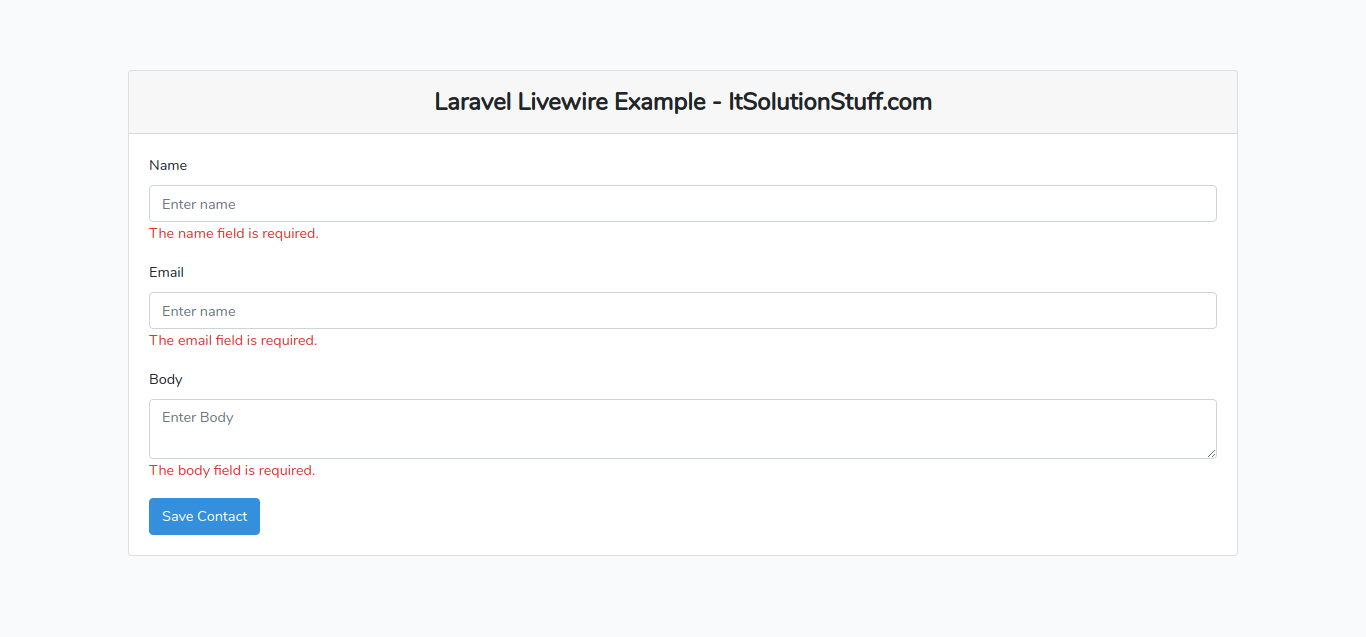Click the Body field label
1366x637 pixels.
point(166,379)
